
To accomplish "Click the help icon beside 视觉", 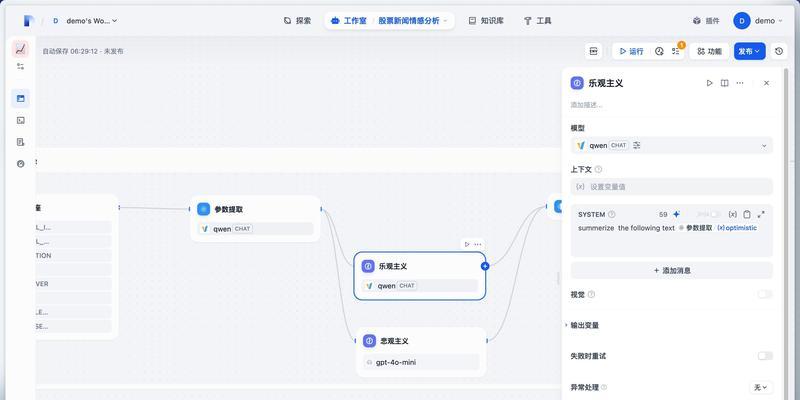I will [x=591, y=294].
